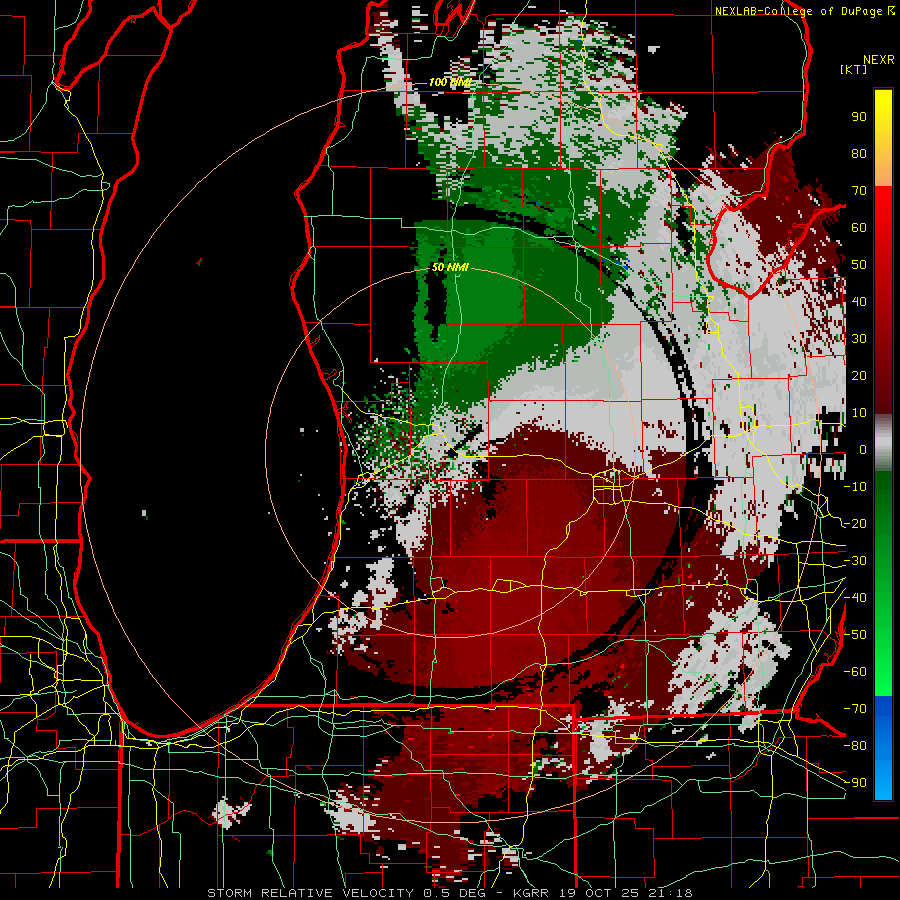Click the 50 NMI range ring label
Screen dimensions: 900x900
pos(449,267)
